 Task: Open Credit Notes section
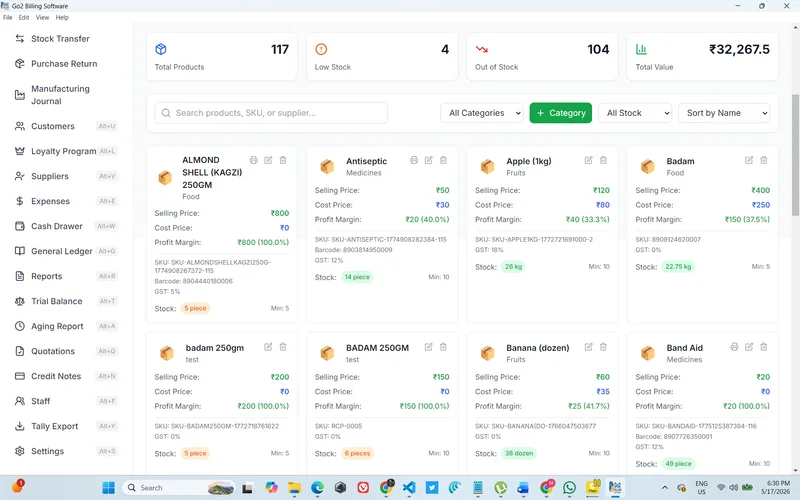pyautogui.click(x=66, y=376)
